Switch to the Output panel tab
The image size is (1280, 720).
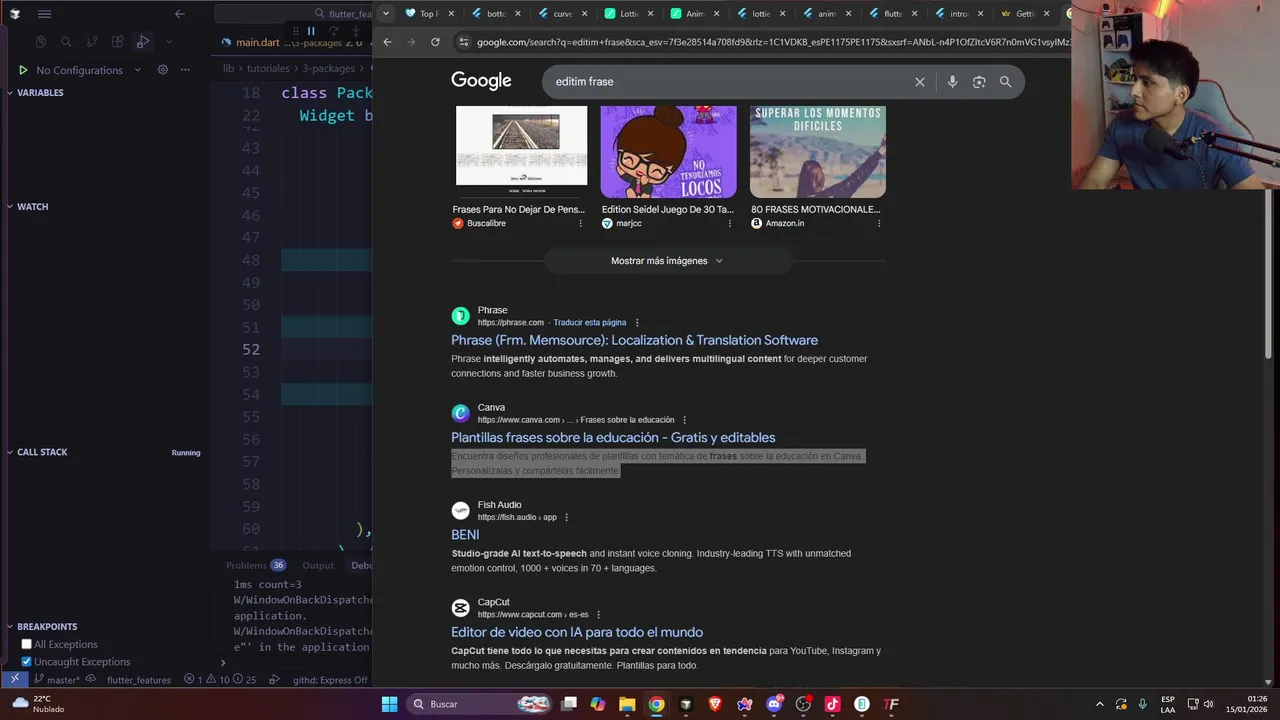click(318, 565)
